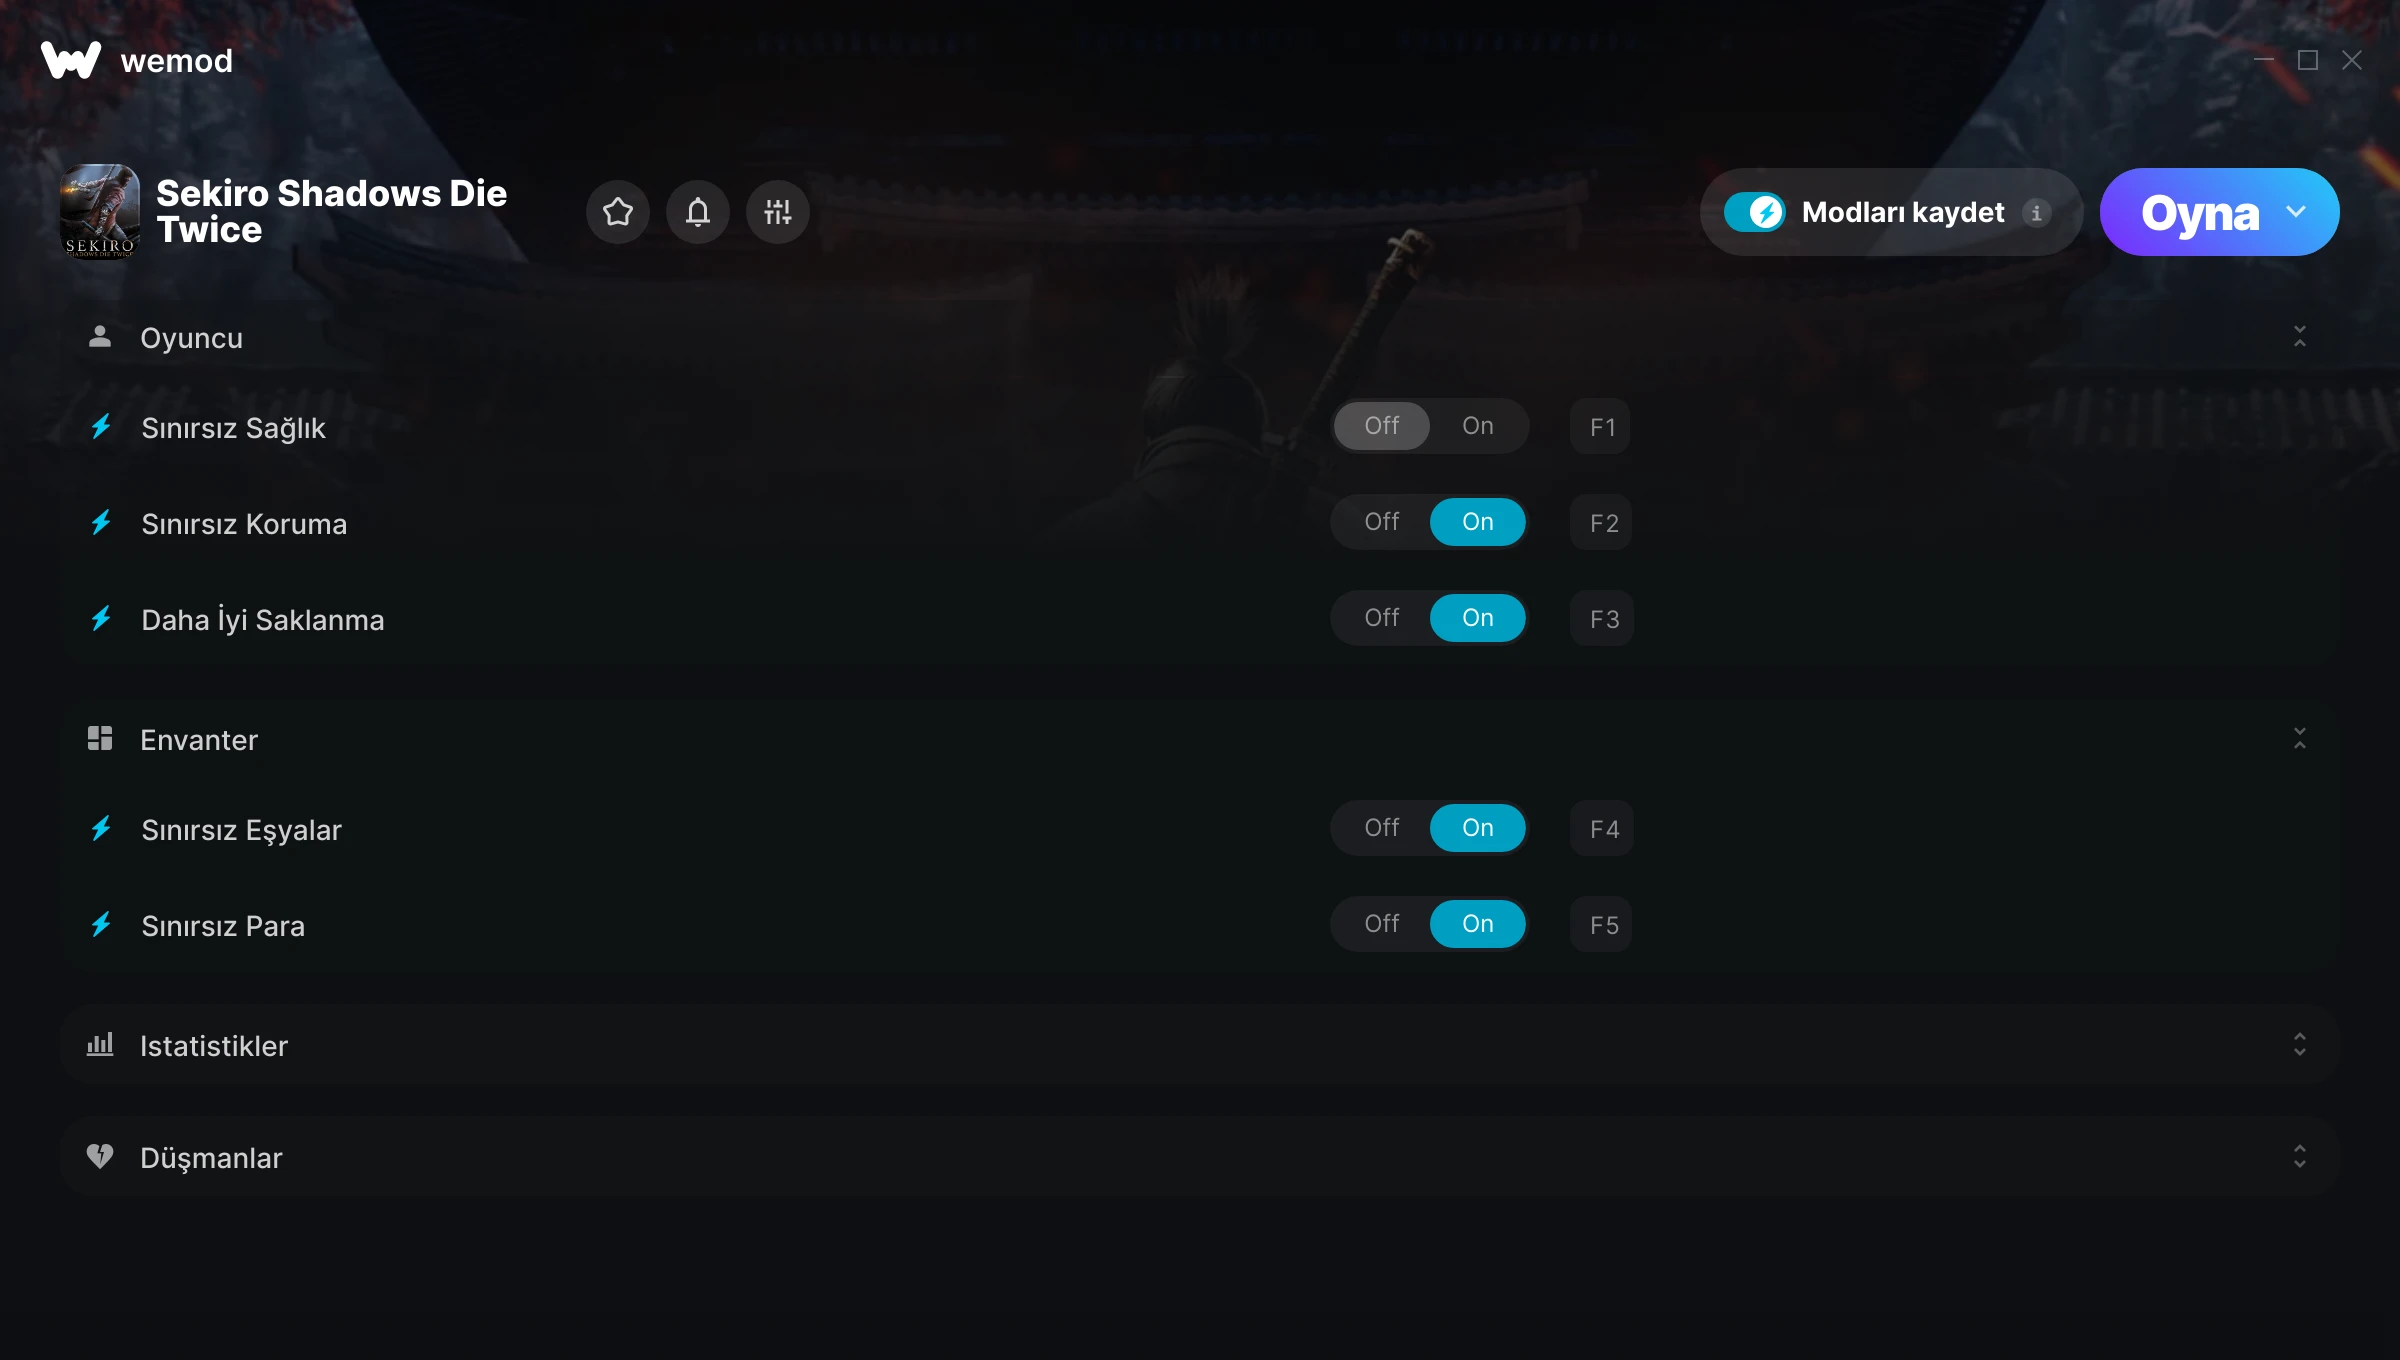Click the favorite star icon
The height and width of the screenshot is (1360, 2400).
point(618,212)
